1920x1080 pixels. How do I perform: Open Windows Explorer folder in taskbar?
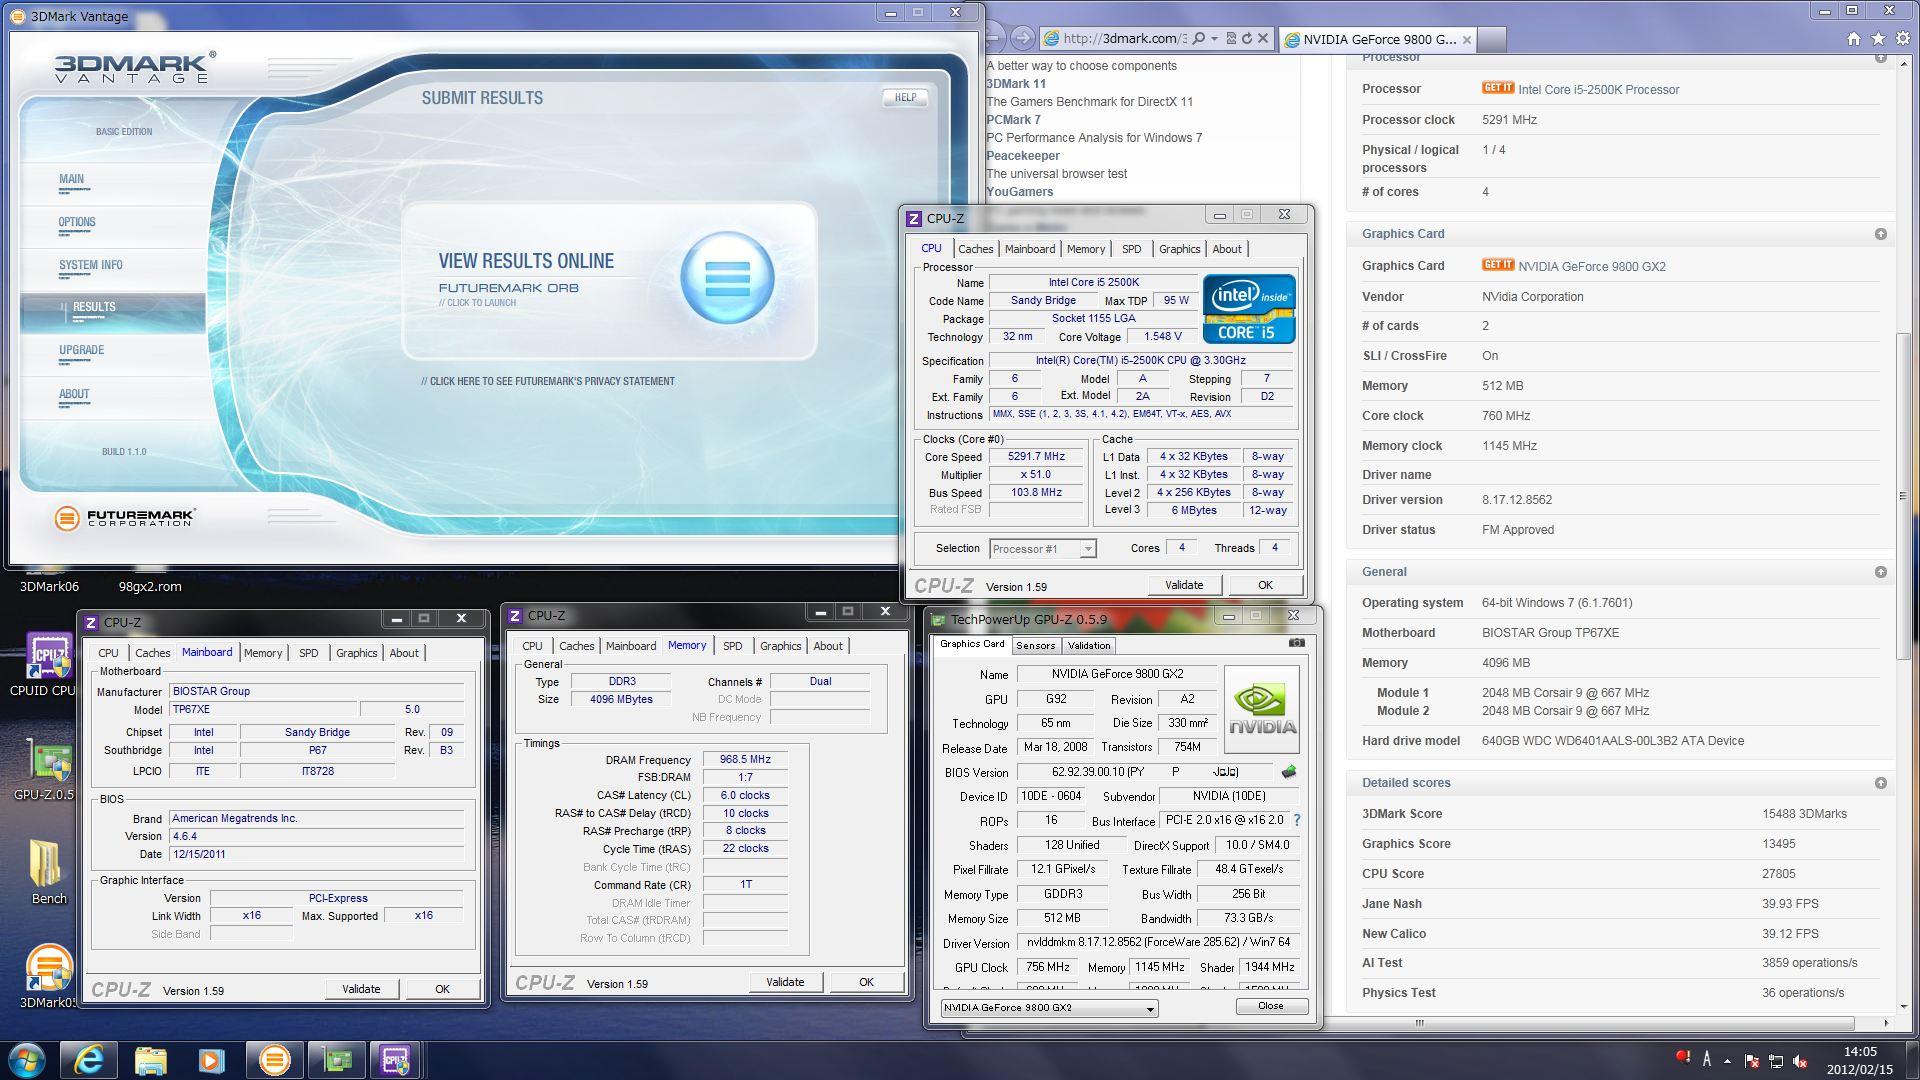pyautogui.click(x=150, y=1060)
